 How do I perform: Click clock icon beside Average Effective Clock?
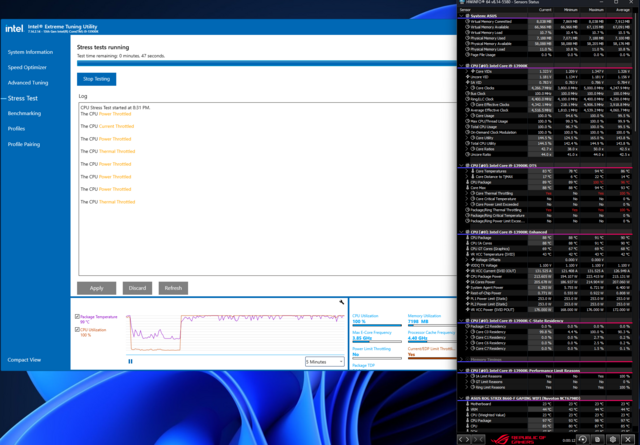tap(468, 110)
